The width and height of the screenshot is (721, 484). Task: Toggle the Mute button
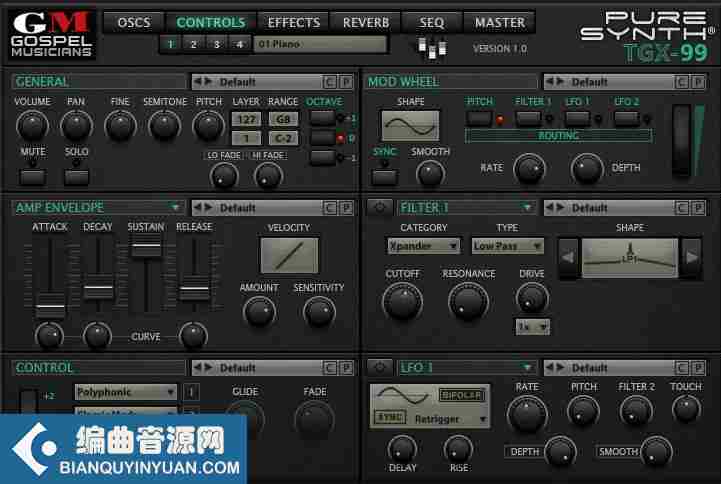(33, 177)
